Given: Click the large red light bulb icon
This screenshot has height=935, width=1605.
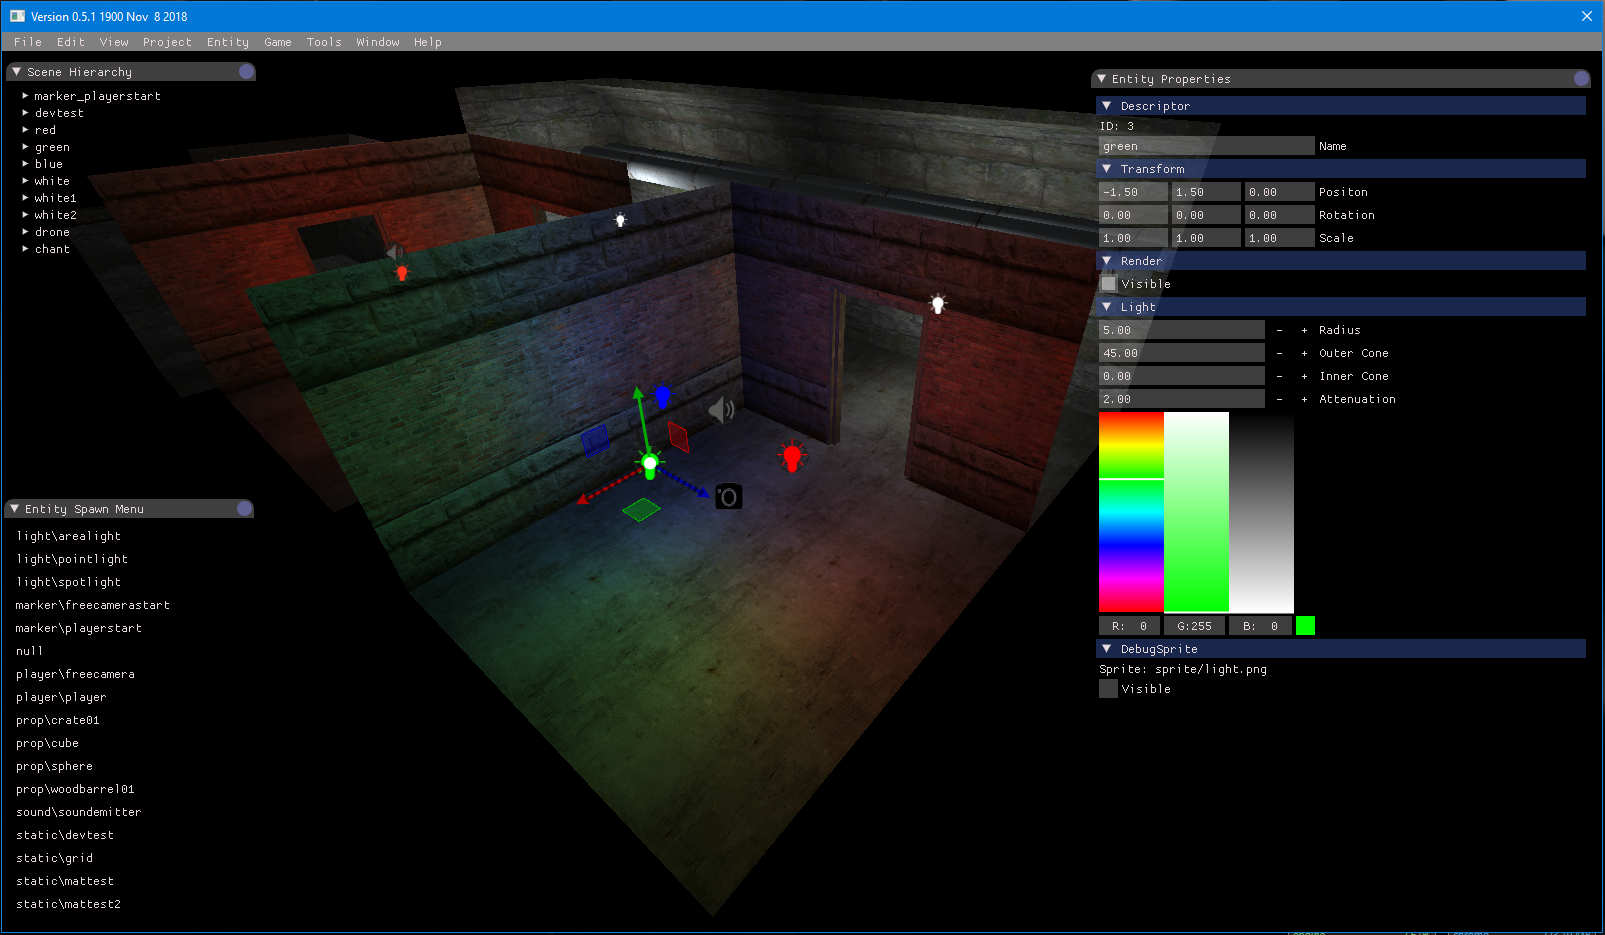Looking at the screenshot, I should tap(792, 456).
